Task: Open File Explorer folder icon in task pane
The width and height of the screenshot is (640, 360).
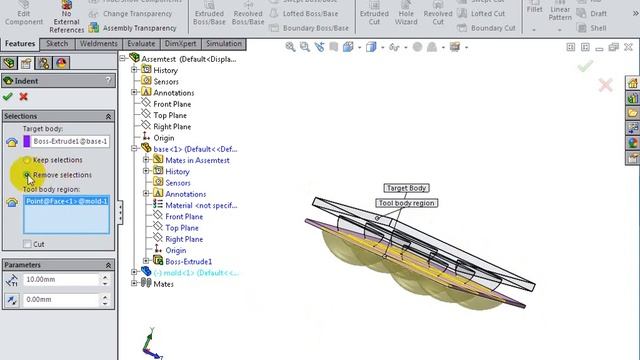Action: [x=633, y=113]
